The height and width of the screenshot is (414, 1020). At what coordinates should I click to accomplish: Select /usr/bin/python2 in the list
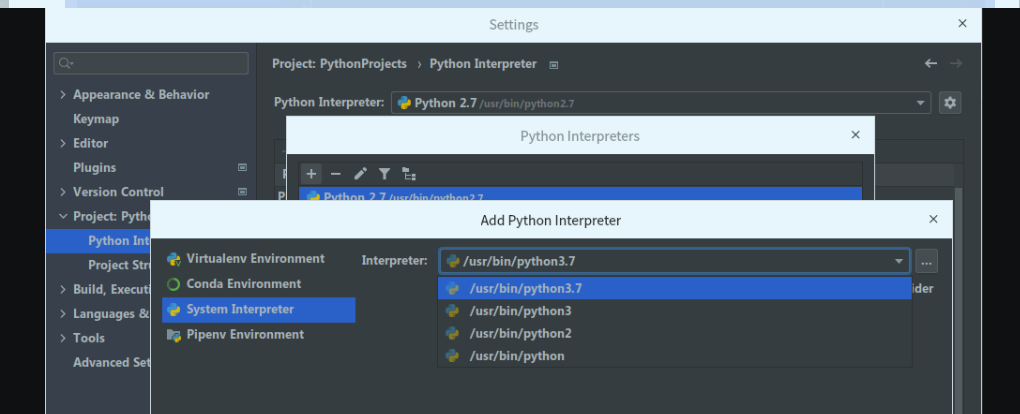click(519, 333)
